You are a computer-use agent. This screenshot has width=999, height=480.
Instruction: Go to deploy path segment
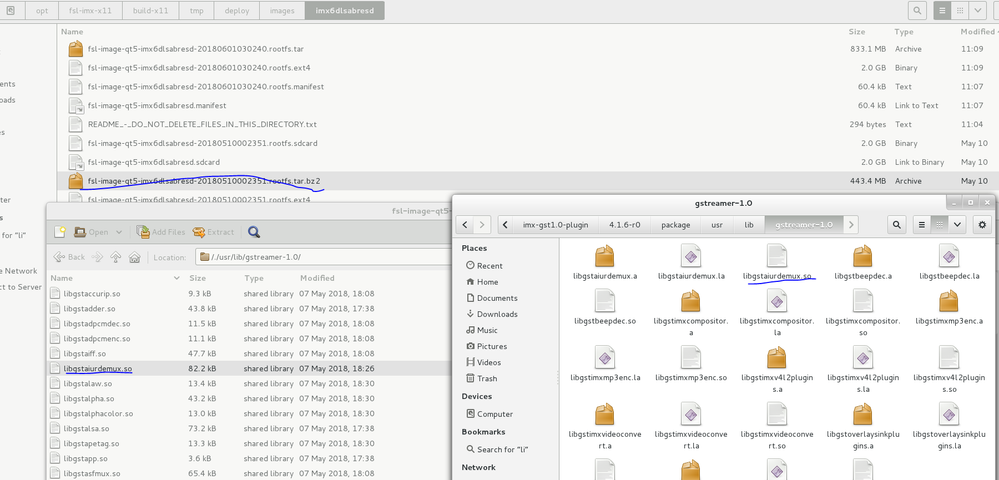tap(236, 11)
